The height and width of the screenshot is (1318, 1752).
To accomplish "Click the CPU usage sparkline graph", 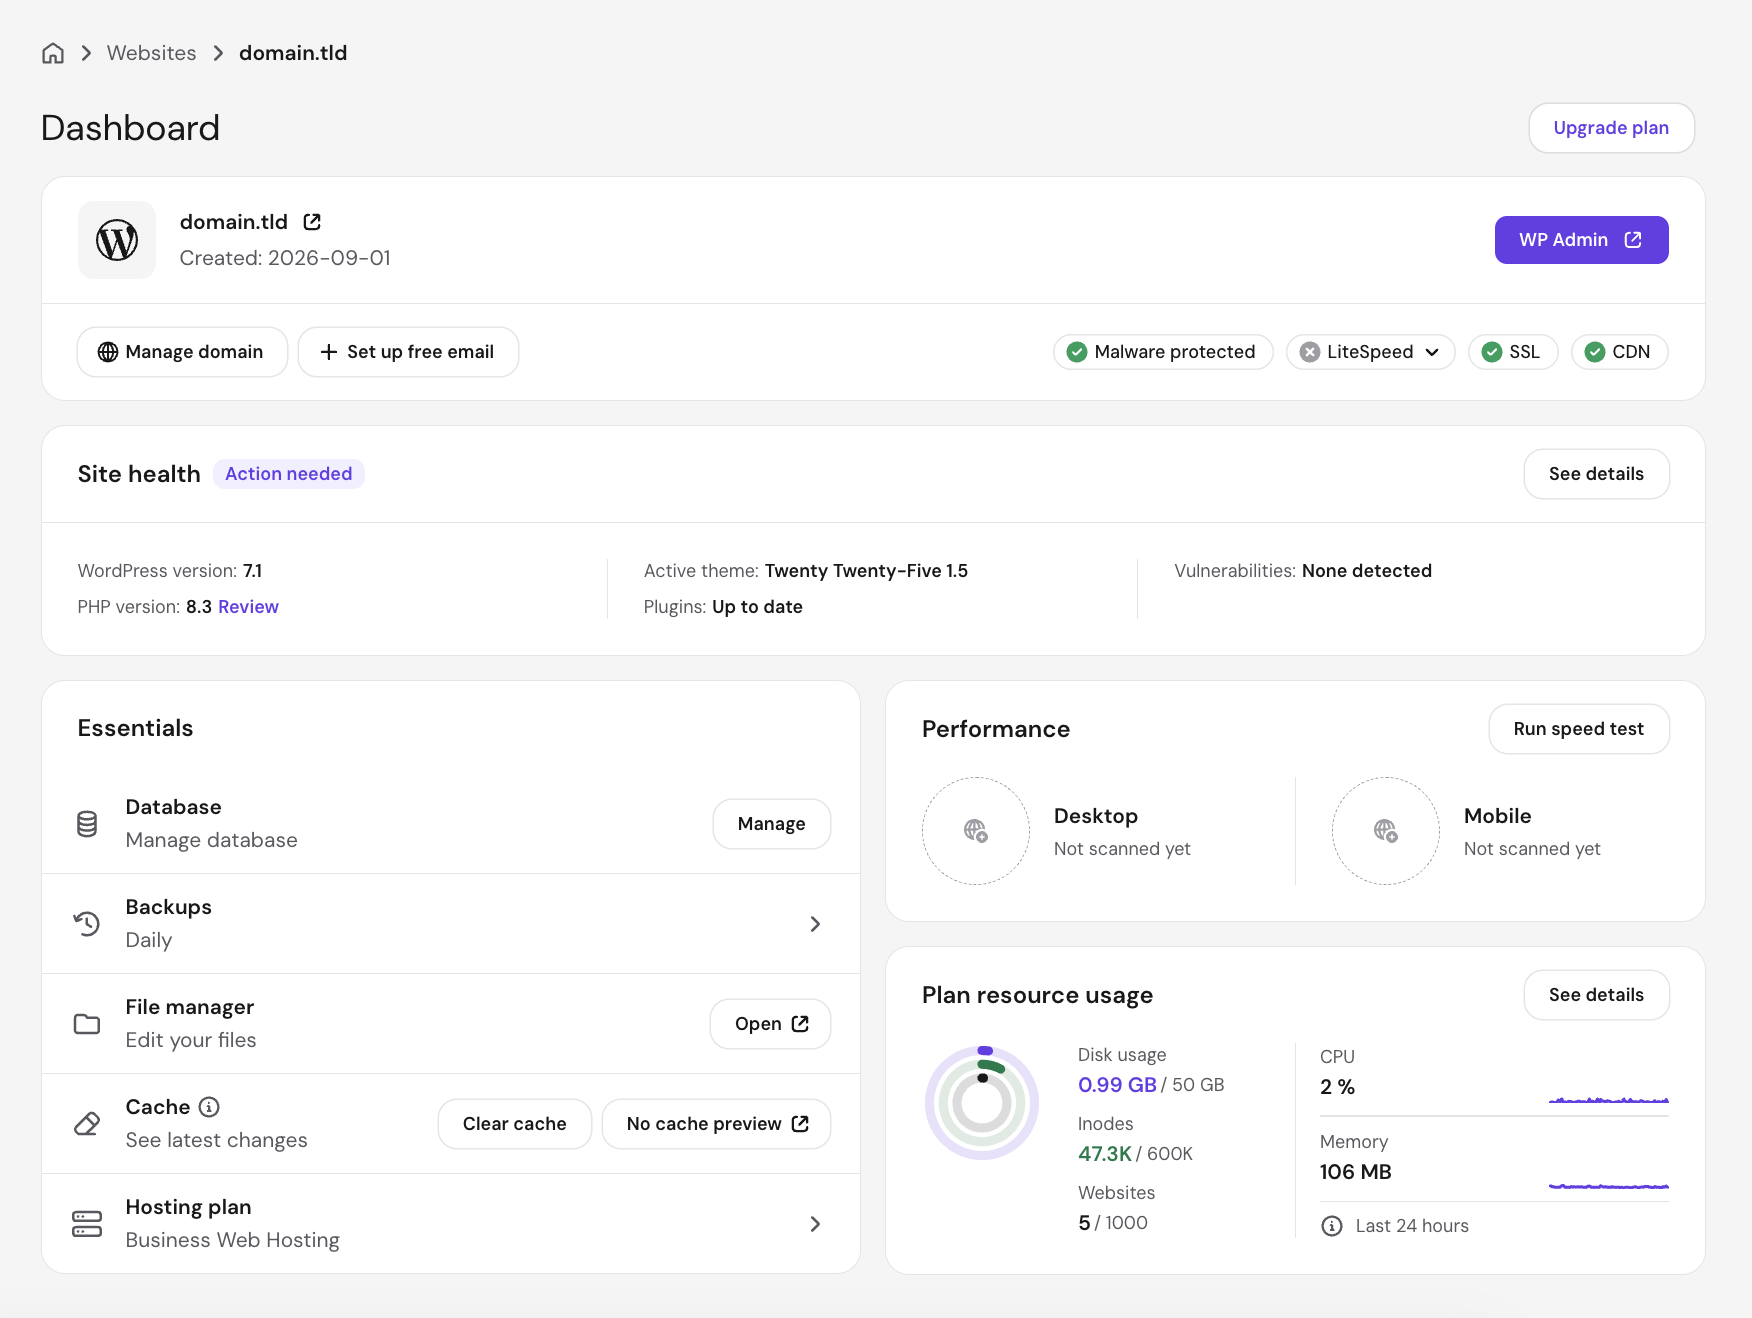I will pos(1609,1100).
